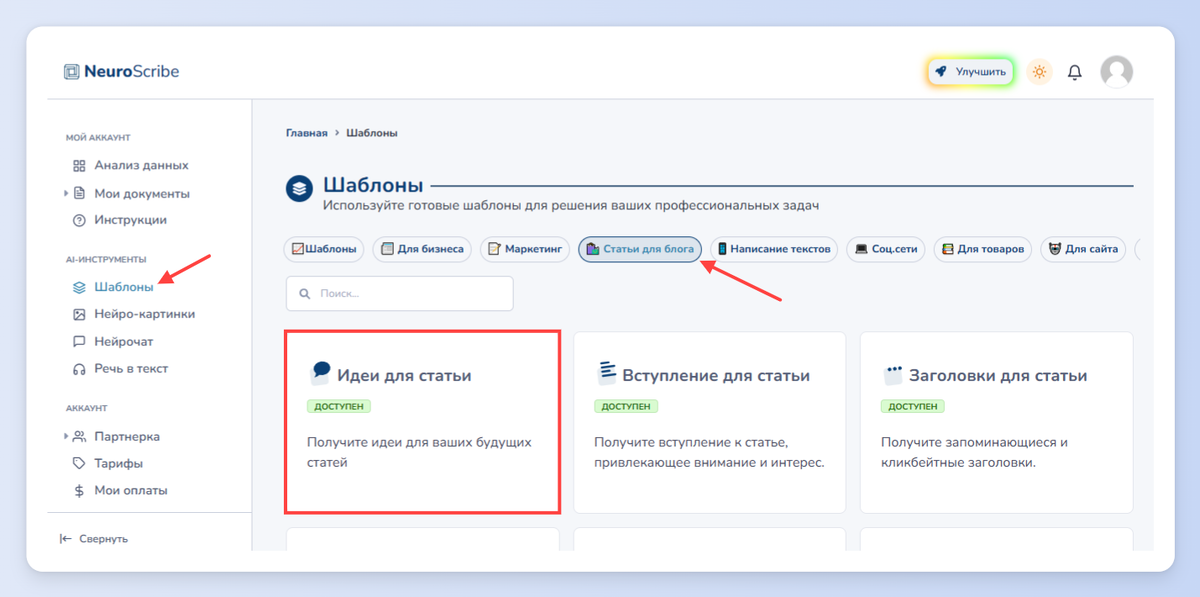Open Речь в текст in sidebar
The image size is (1200, 597).
131,369
